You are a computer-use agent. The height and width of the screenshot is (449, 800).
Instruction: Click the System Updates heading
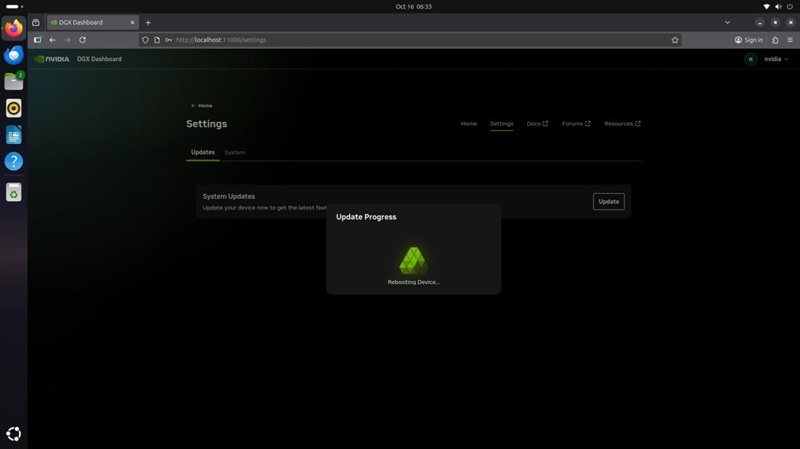229,196
